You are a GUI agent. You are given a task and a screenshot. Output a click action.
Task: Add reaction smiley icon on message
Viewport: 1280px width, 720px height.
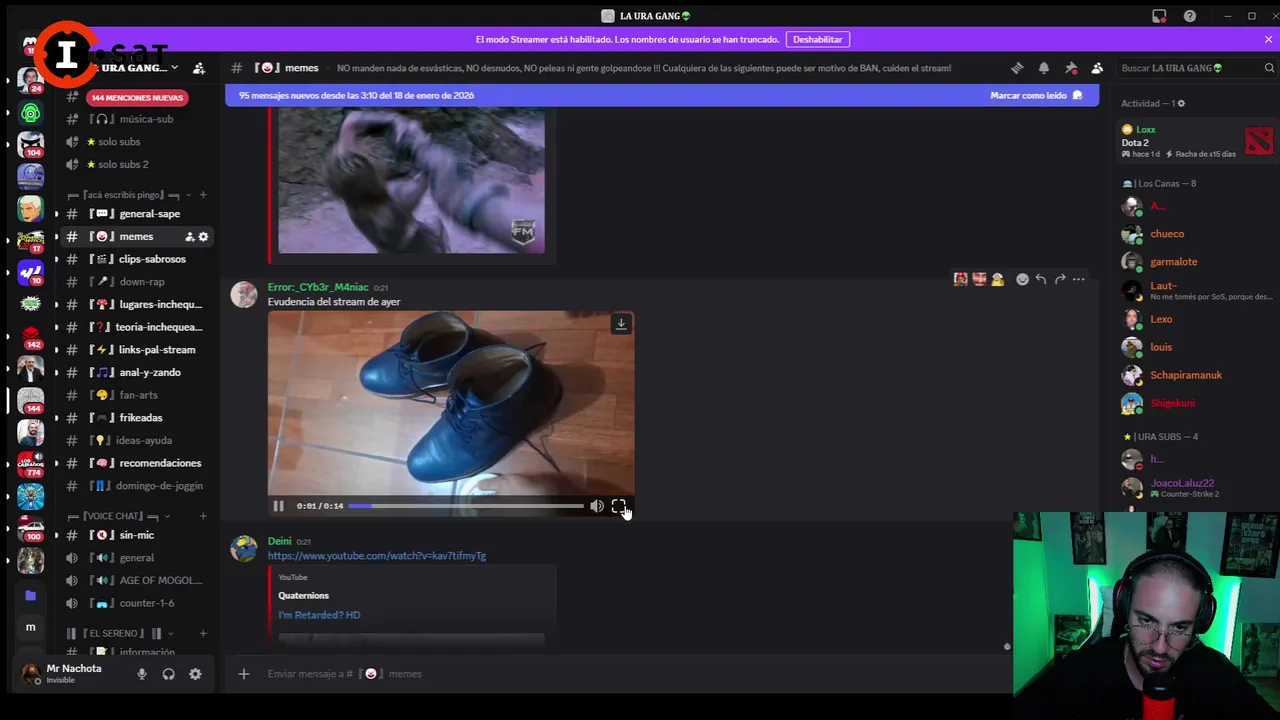pos(1022,279)
